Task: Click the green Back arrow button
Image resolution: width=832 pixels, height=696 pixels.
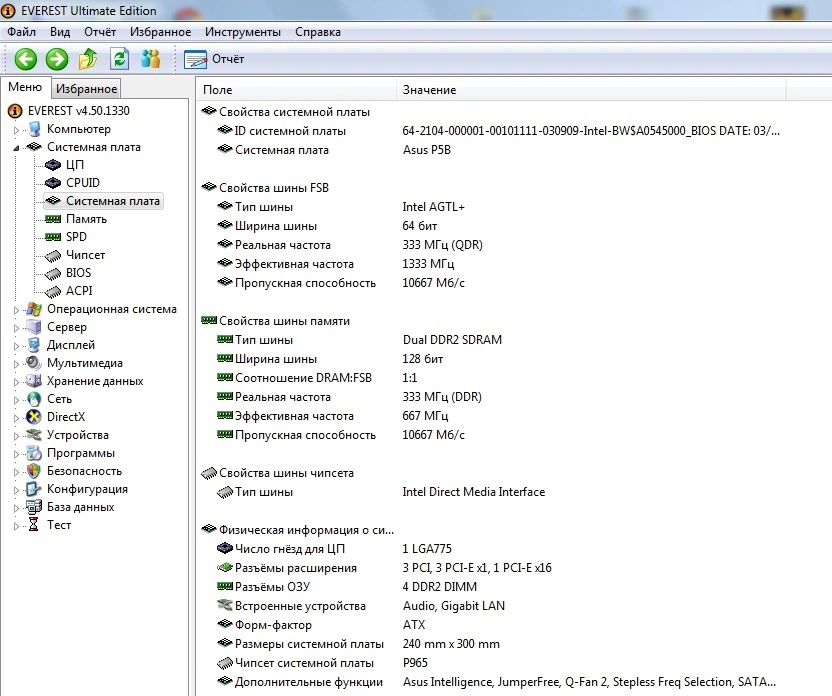Action: [25, 59]
